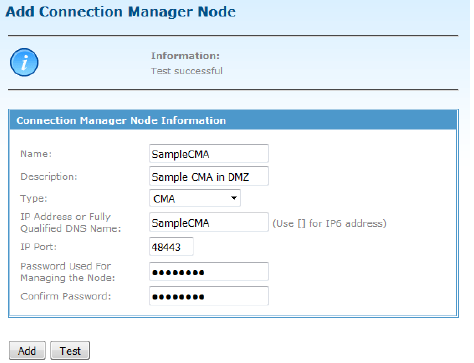
Task: Click the Confirm Password: label
Action: coord(66,296)
